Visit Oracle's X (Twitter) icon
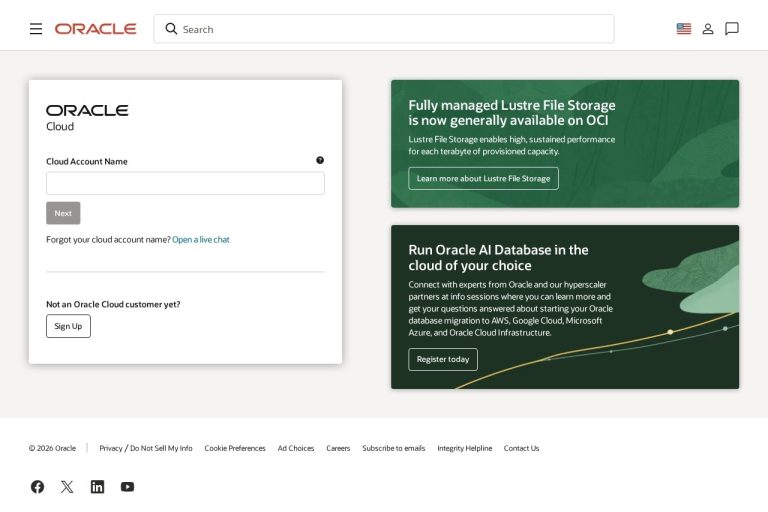 67,487
